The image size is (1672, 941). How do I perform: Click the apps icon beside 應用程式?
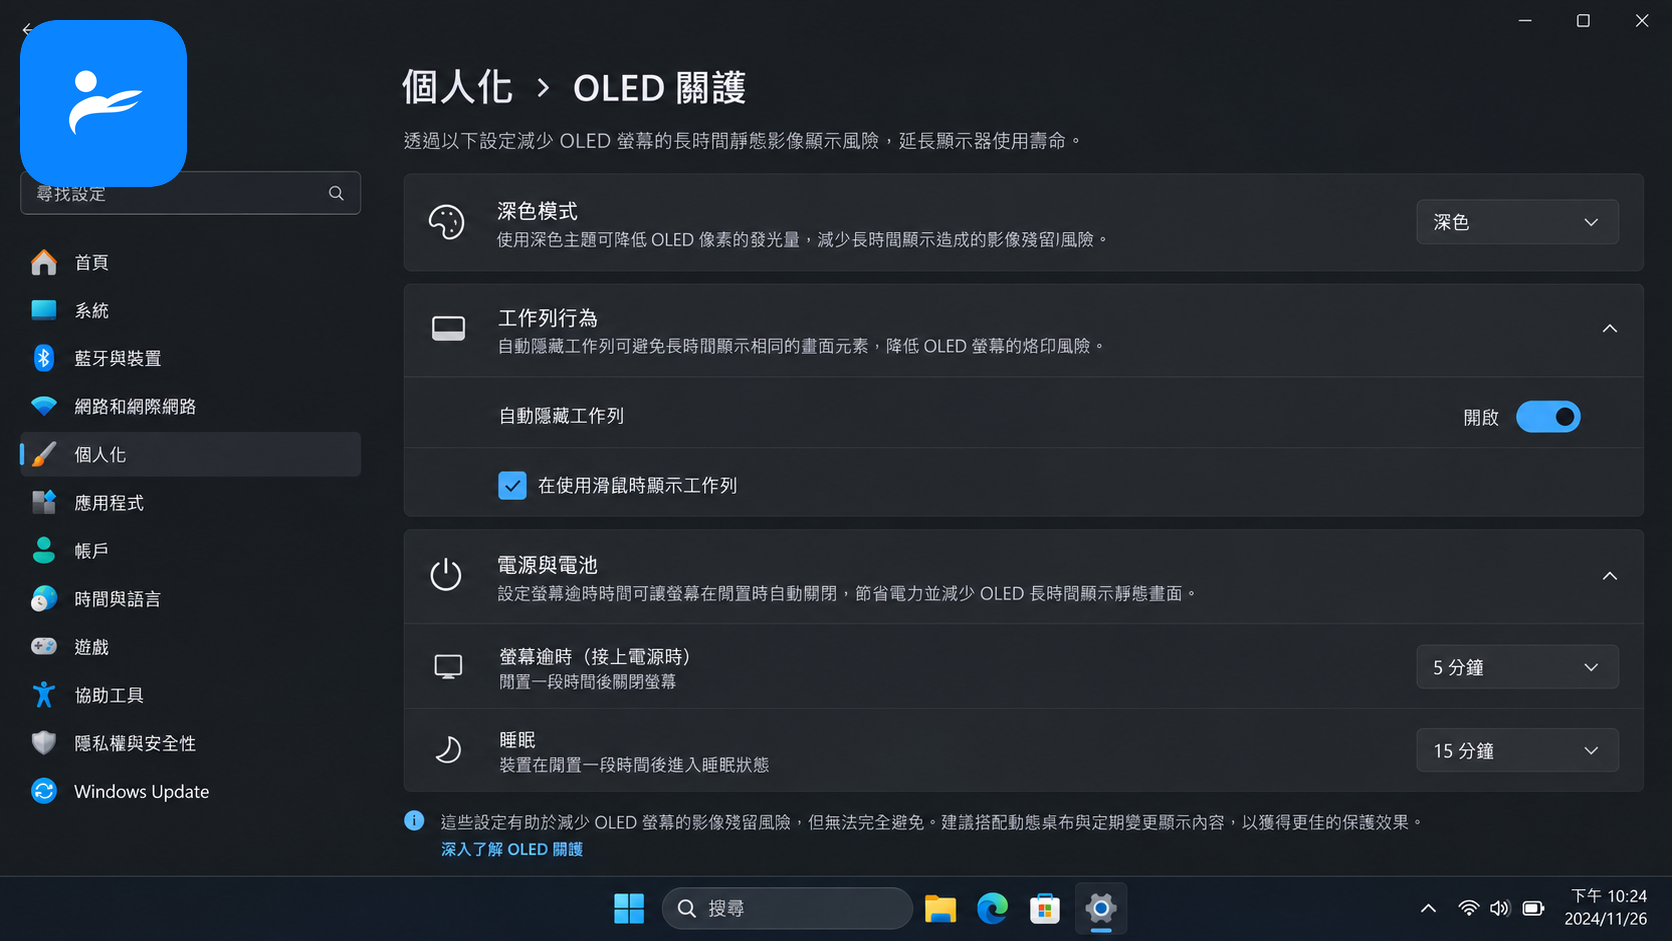44,502
